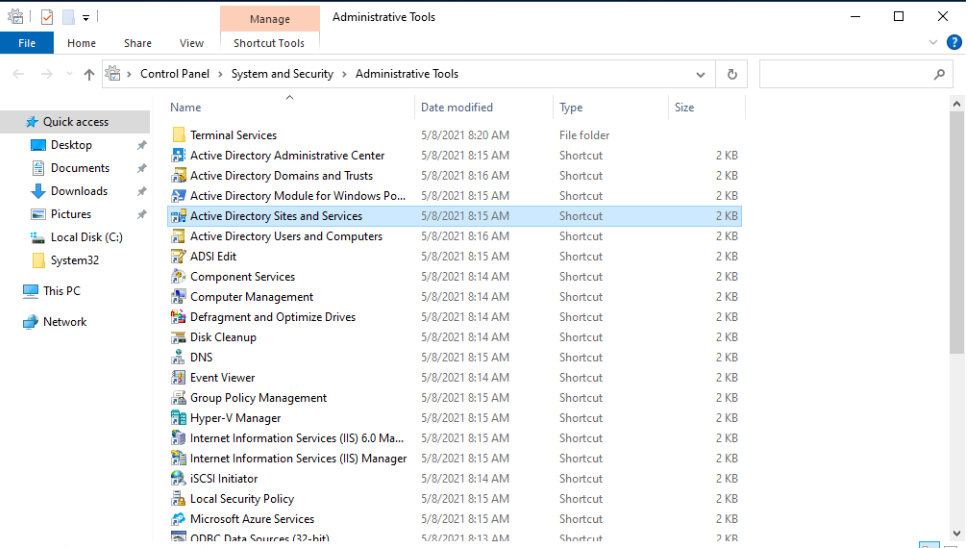Expand the Quick Access Toolbar customize arrow
The height and width of the screenshot is (548, 968).
coord(86,17)
